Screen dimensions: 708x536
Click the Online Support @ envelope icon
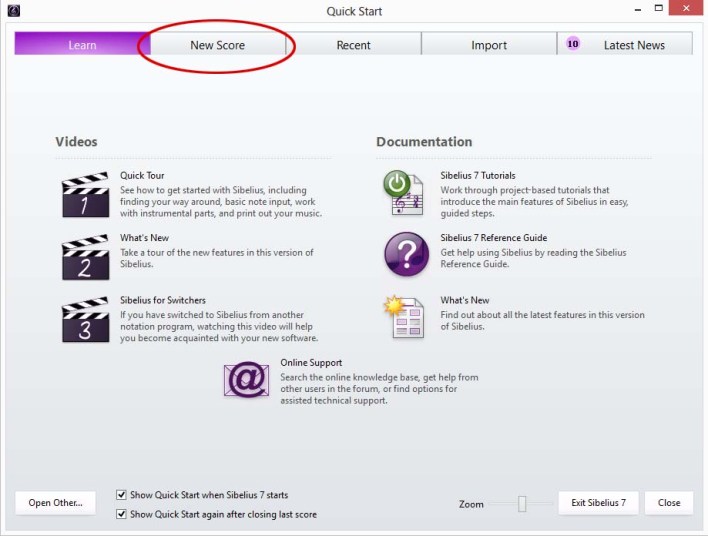click(x=247, y=379)
